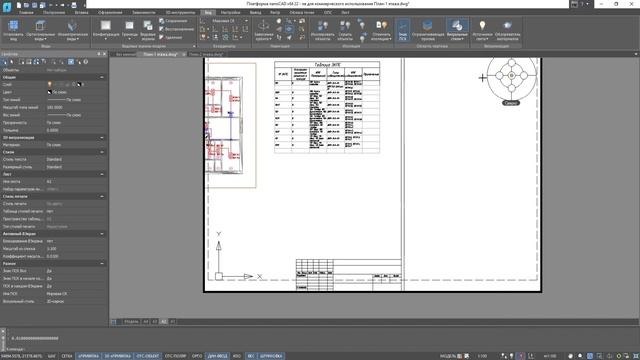Screen dimensions: 640x360
Task: Toggle the 'Знак ПСК' button
Action: (403, 30)
